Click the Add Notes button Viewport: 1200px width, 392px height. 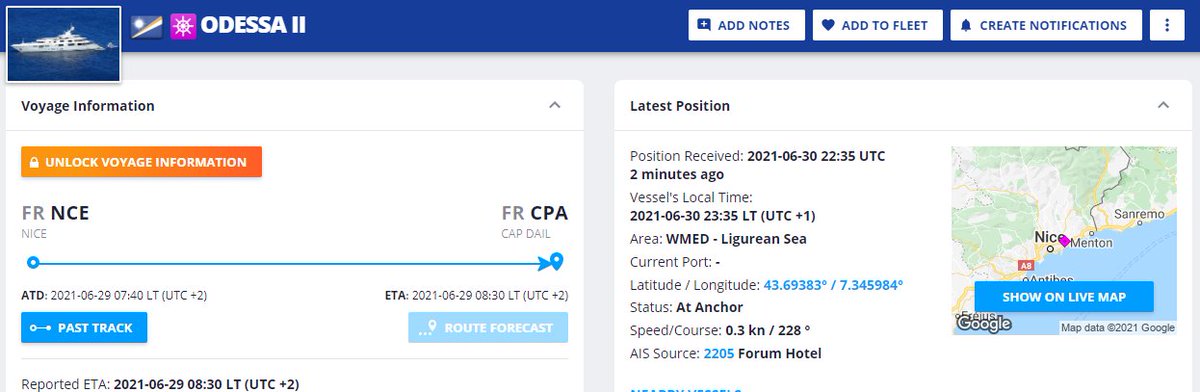pos(746,25)
